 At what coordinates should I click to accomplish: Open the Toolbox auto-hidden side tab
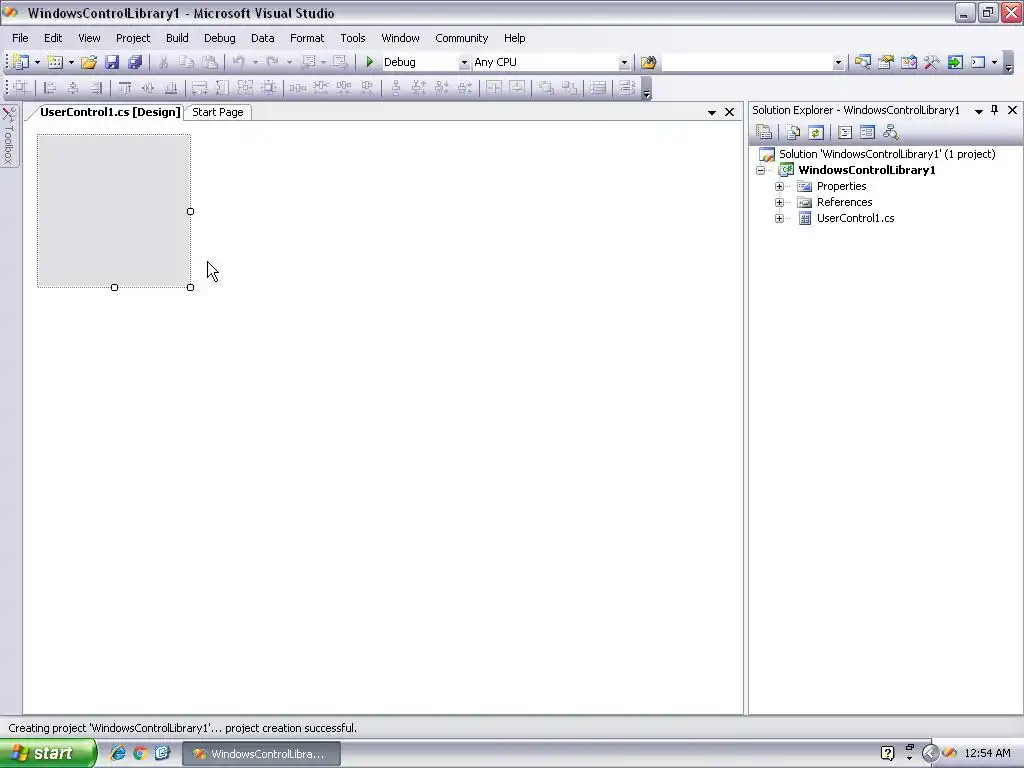pos(8,136)
